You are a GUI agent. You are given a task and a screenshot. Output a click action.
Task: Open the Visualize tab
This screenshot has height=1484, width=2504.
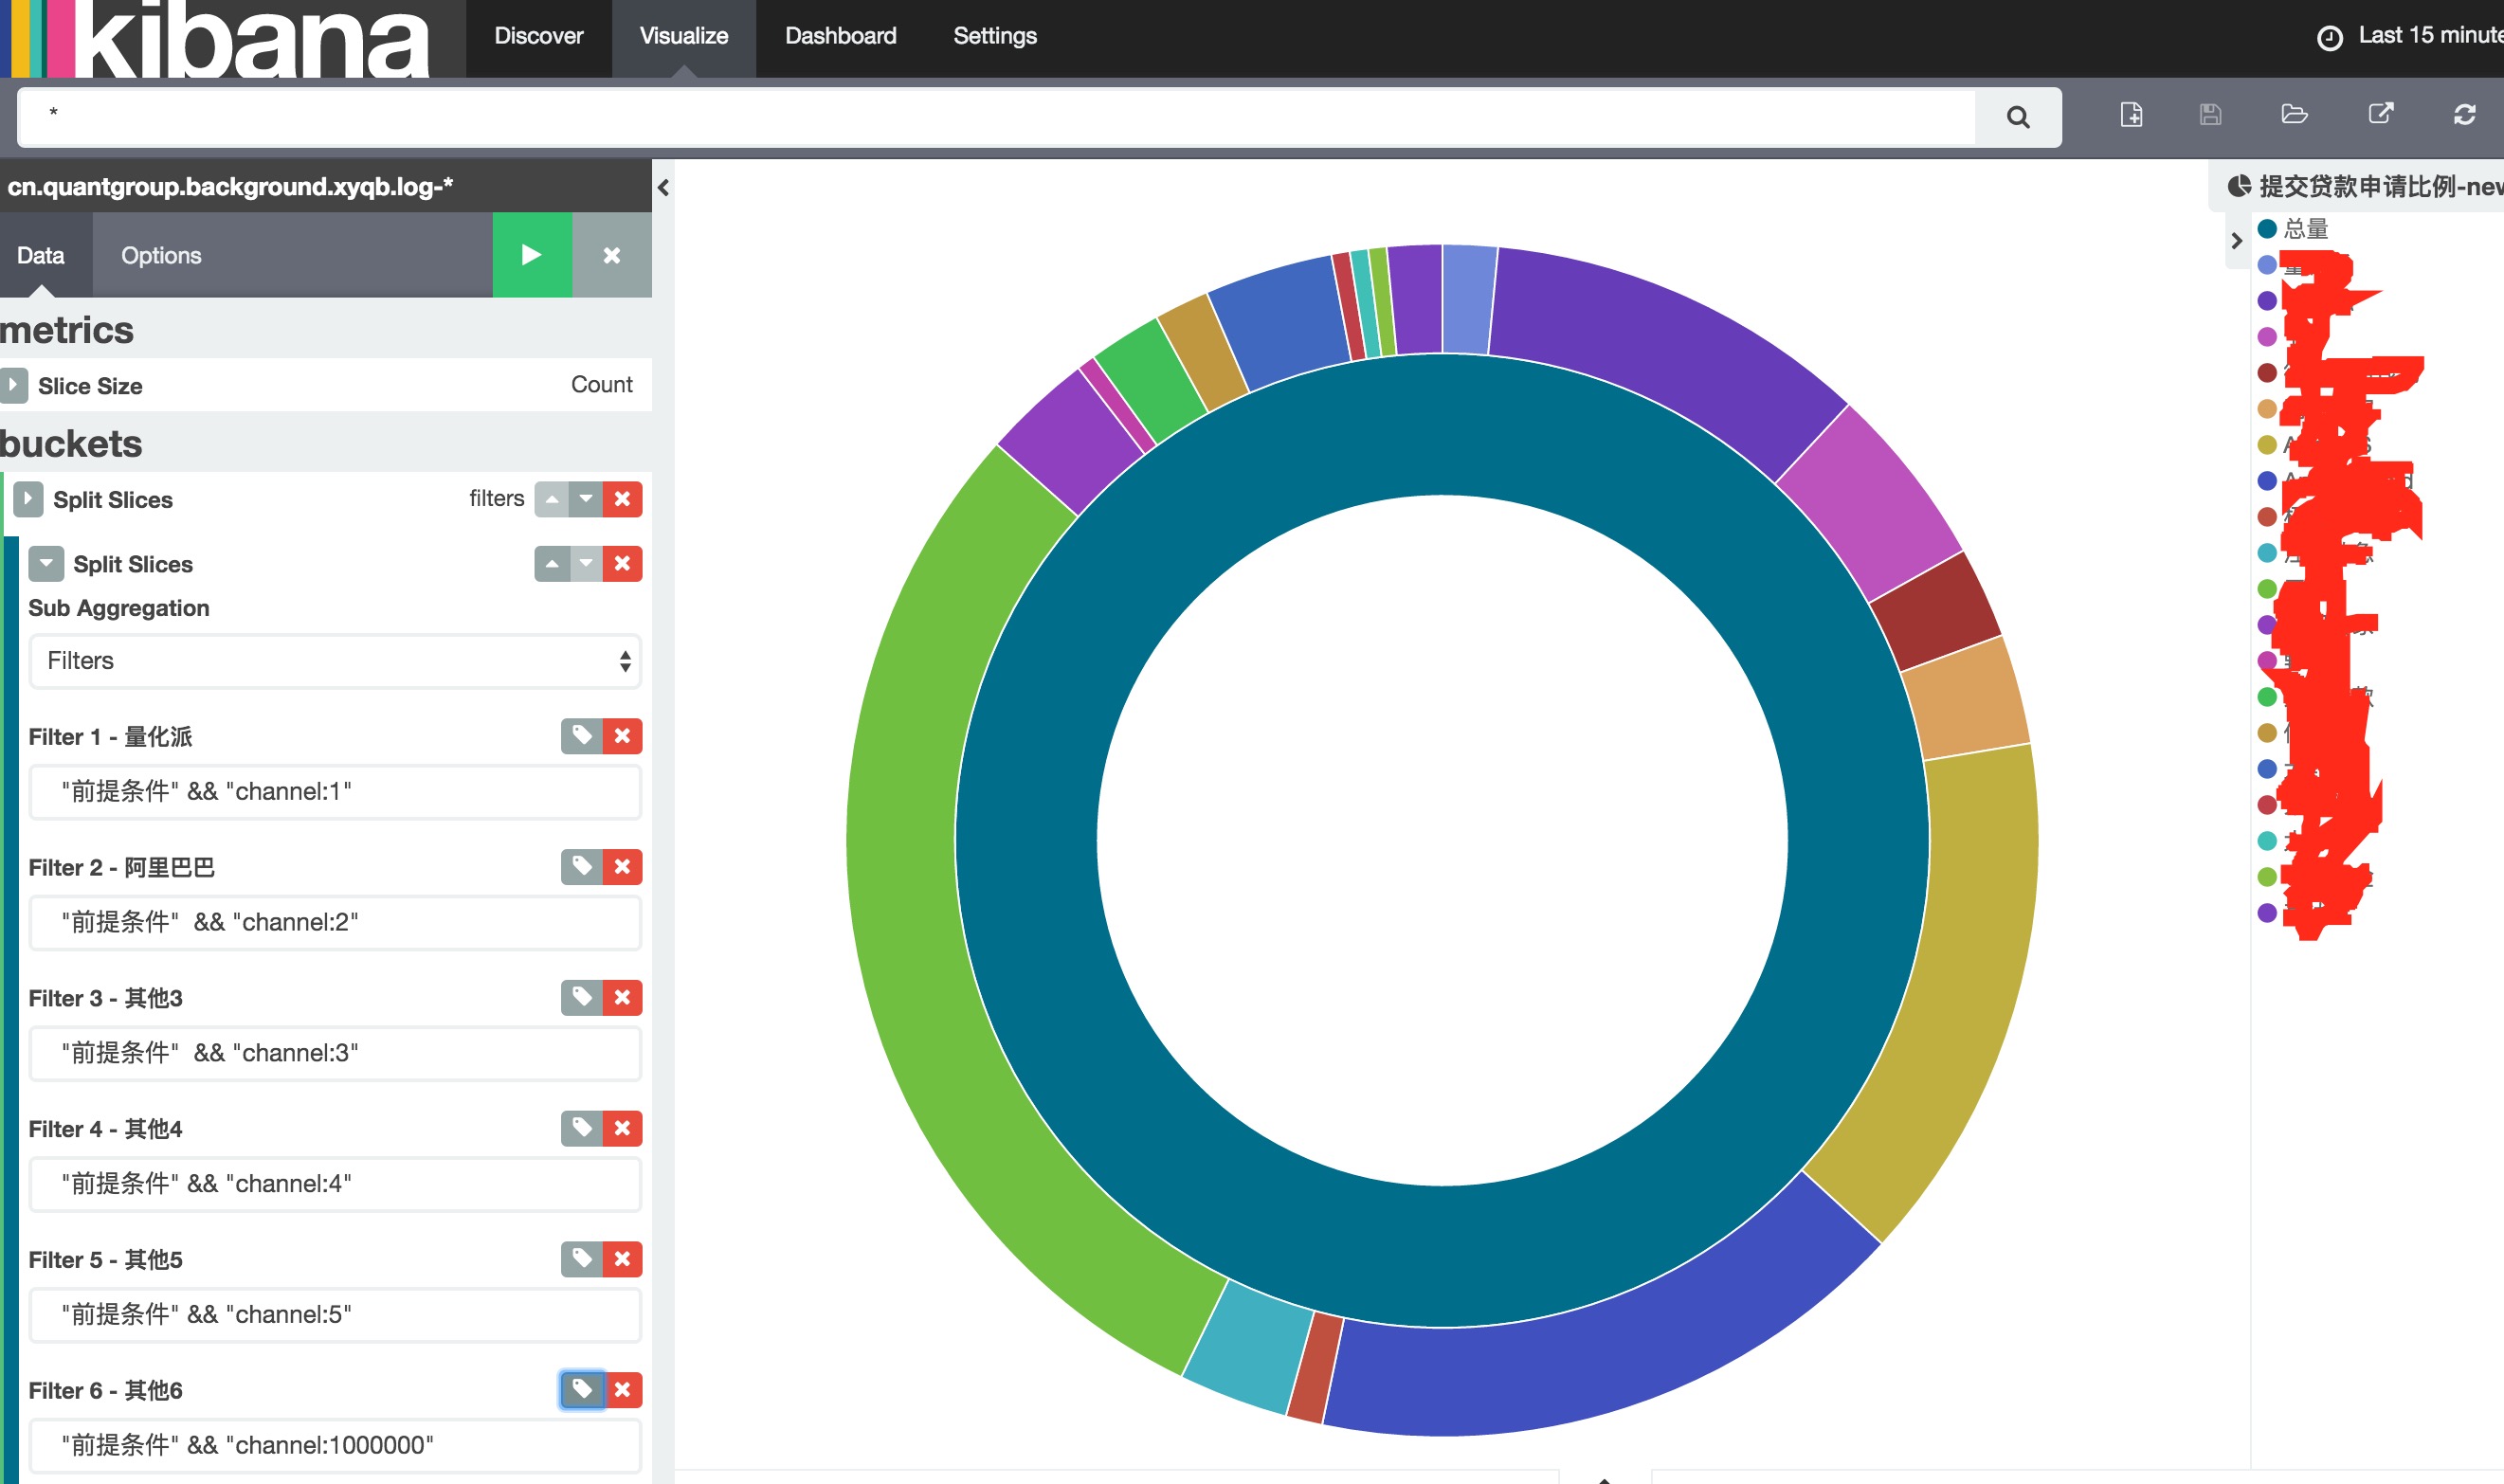[684, 37]
